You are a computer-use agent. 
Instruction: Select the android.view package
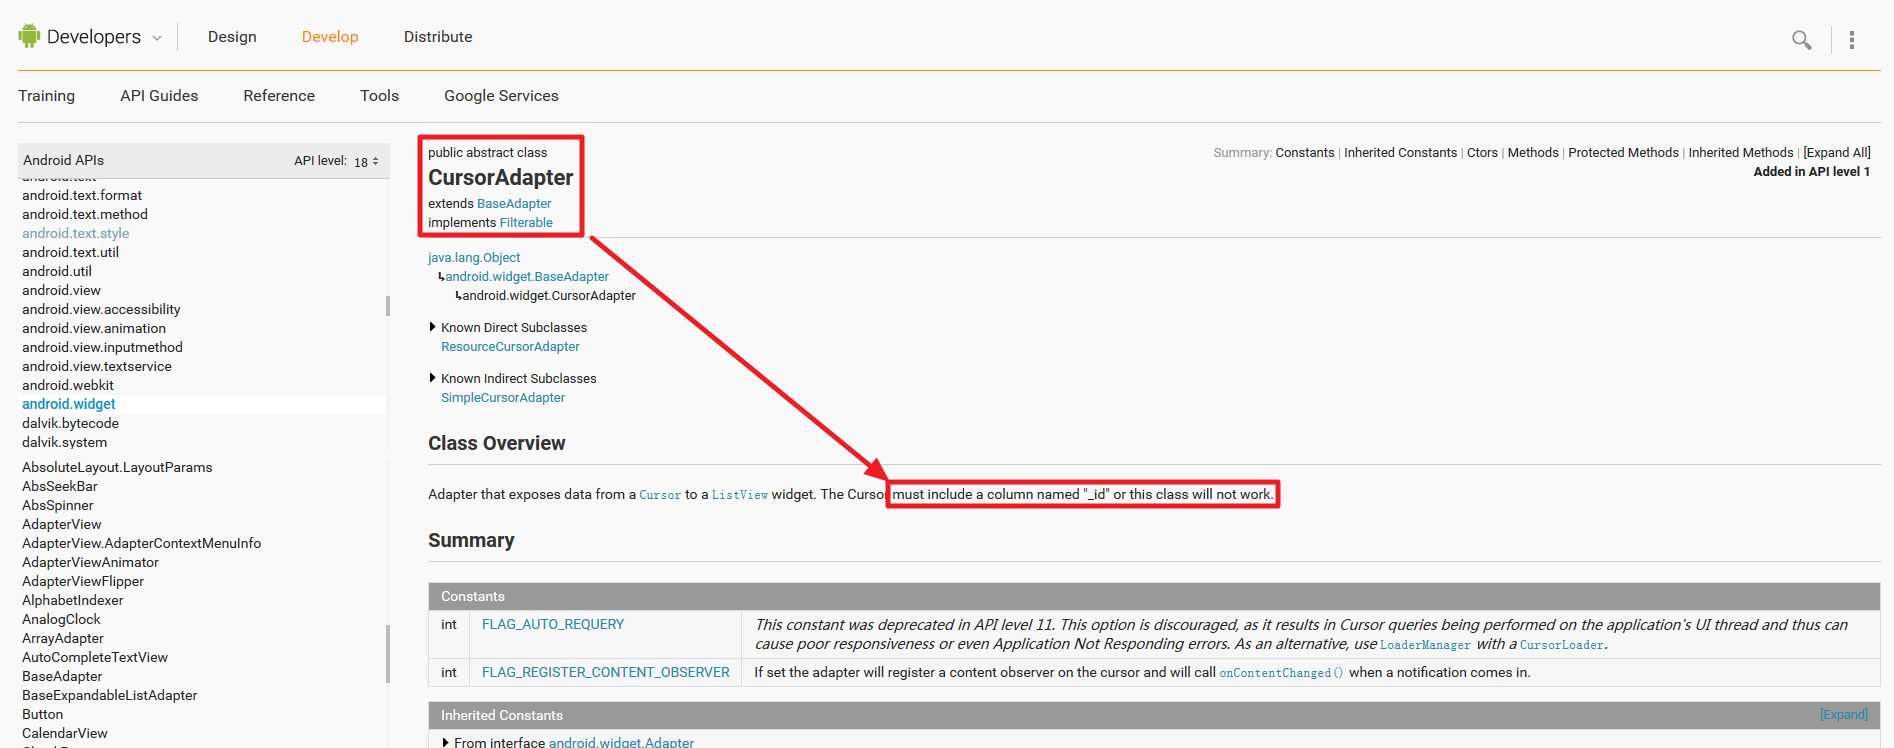[61, 290]
